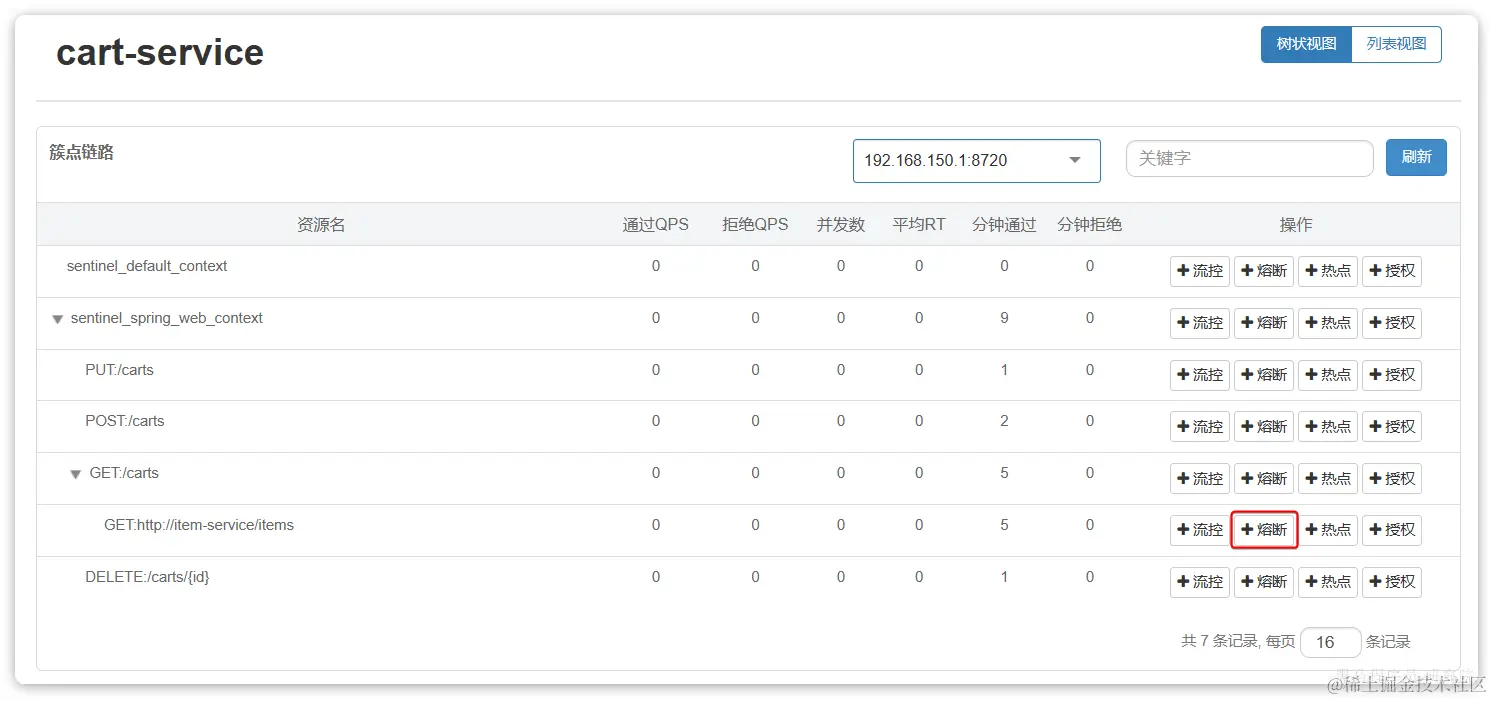Click the 资源名 column header
1493x701 pixels.
click(x=321, y=225)
